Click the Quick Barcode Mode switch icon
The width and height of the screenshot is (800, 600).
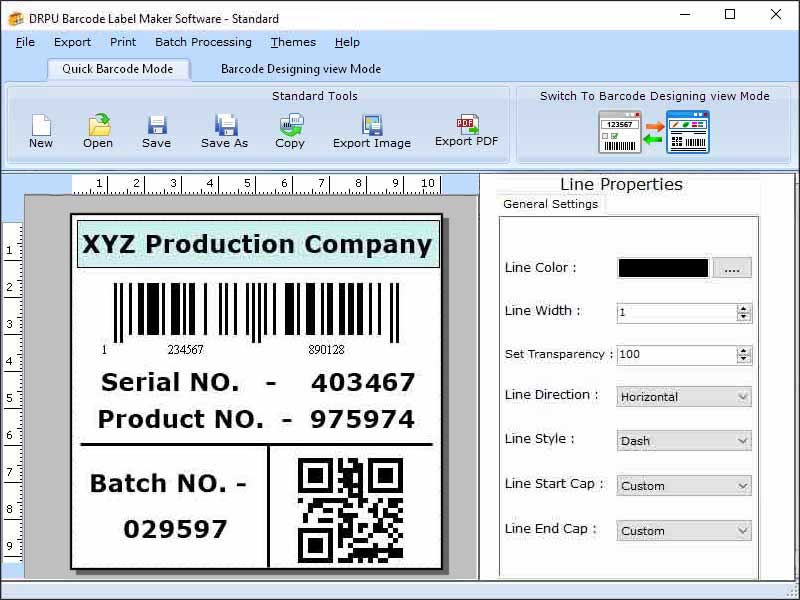pyautogui.click(x=620, y=133)
